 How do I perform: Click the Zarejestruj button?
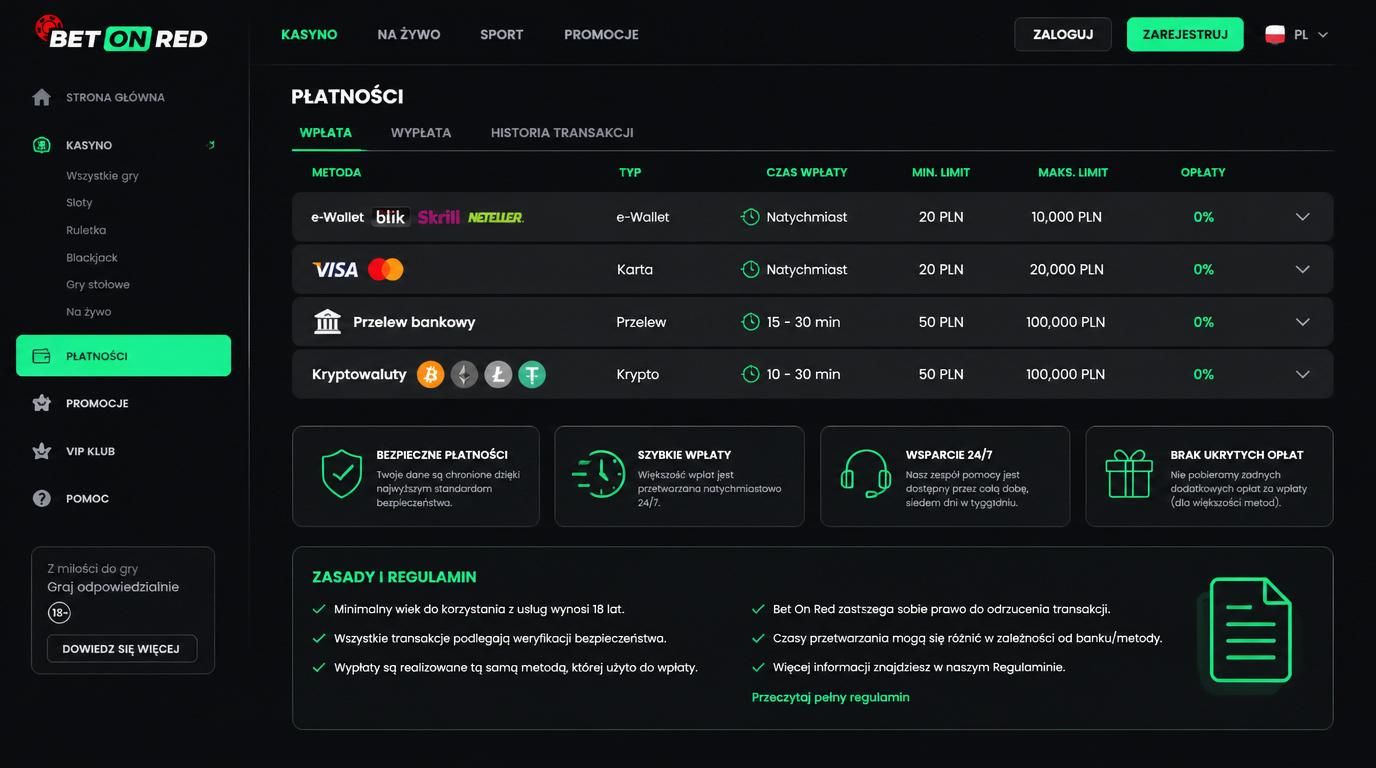[x=1185, y=34]
